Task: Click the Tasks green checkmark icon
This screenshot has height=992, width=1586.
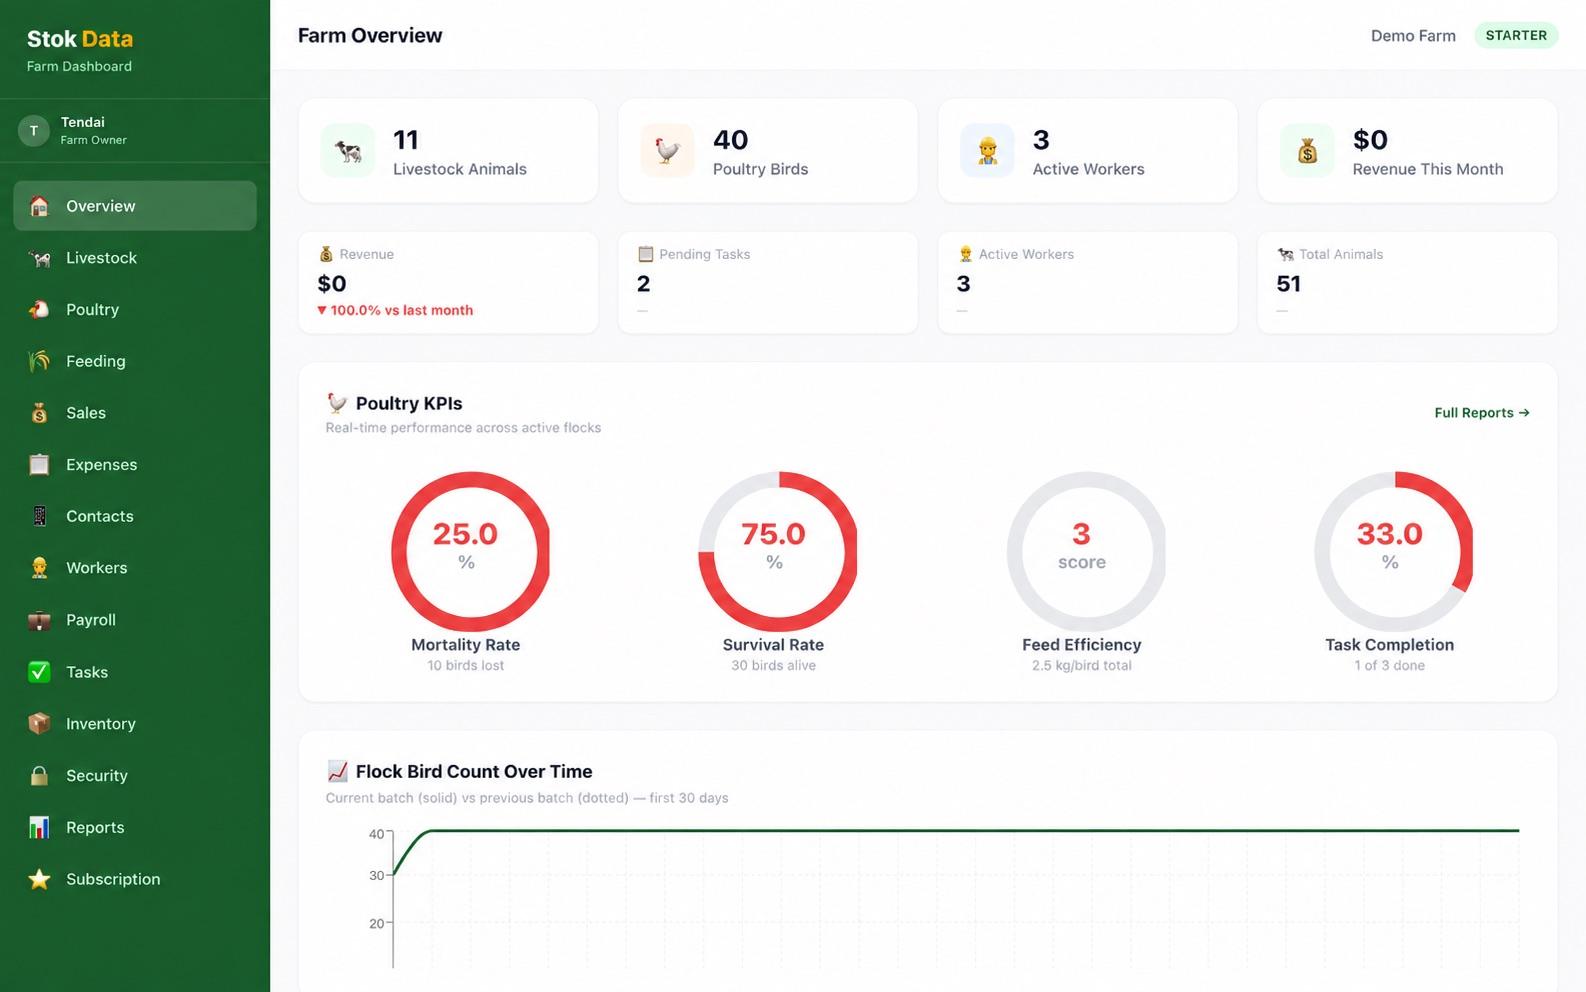Action: (x=39, y=672)
